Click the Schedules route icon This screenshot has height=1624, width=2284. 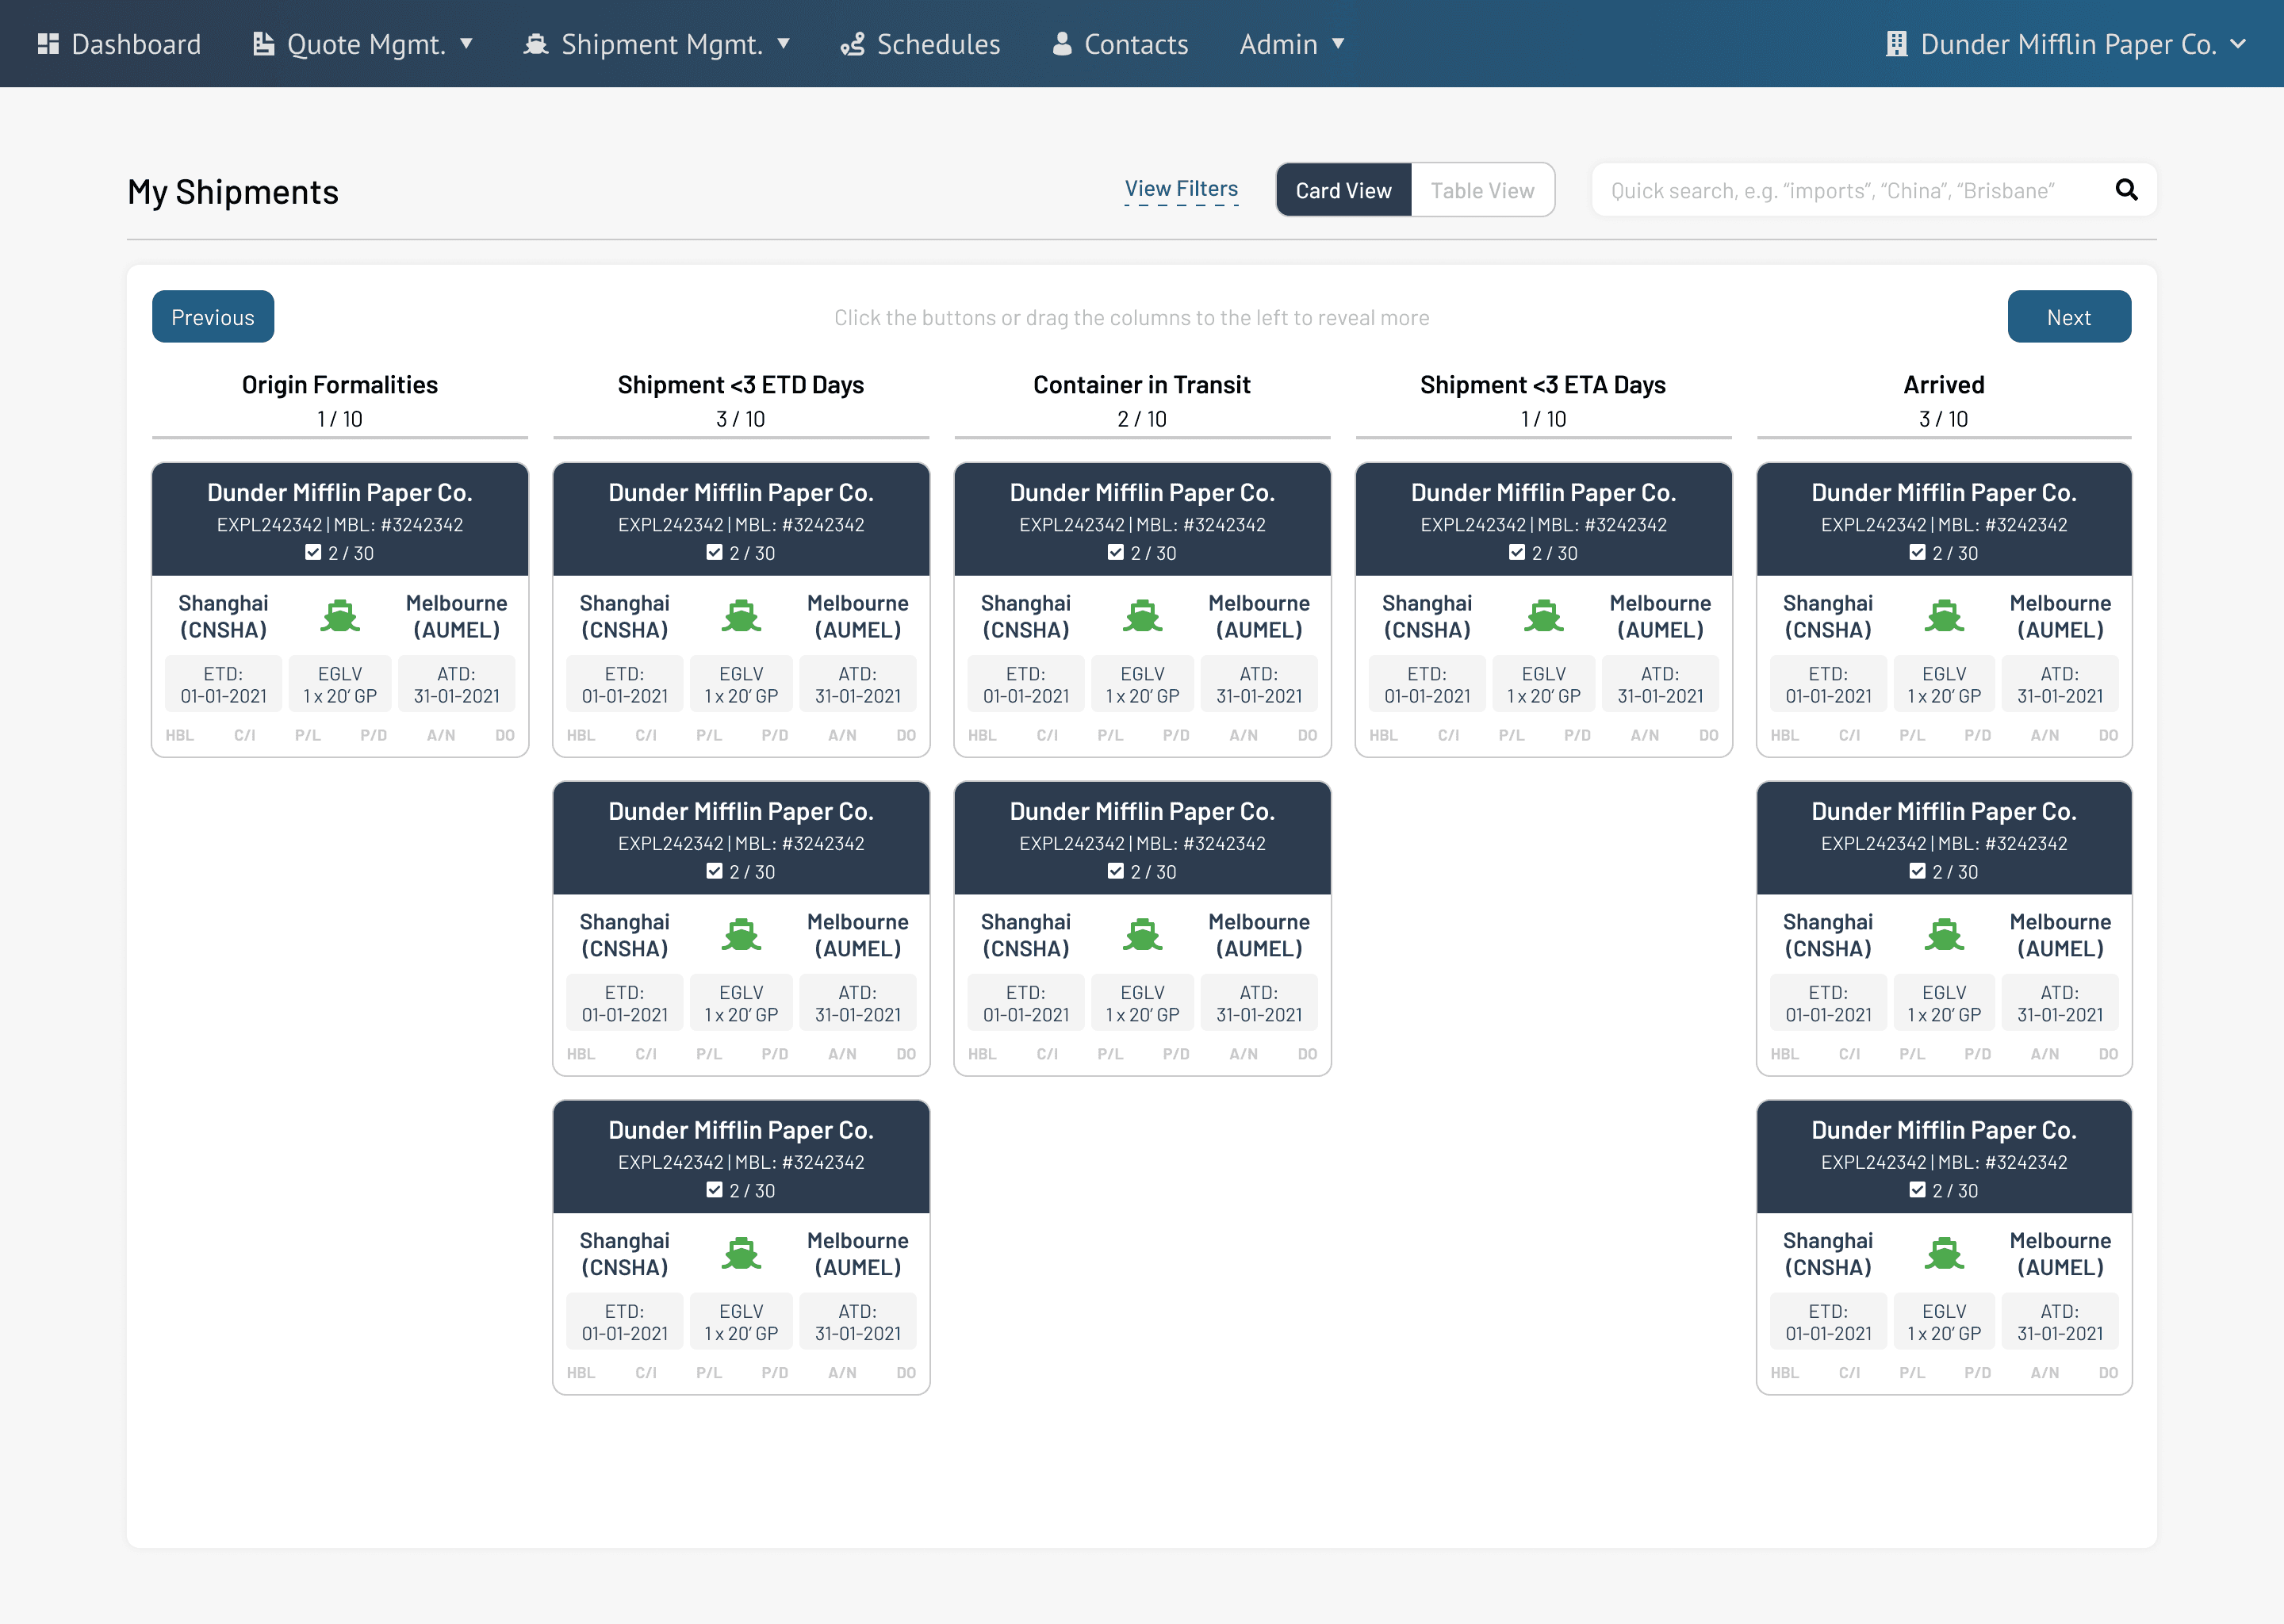click(852, 44)
